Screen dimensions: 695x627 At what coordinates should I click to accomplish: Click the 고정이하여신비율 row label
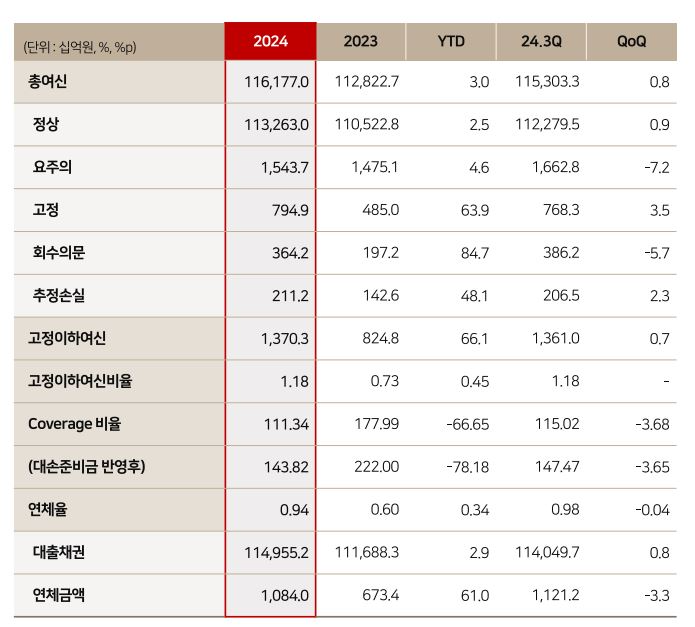(80, 381)
